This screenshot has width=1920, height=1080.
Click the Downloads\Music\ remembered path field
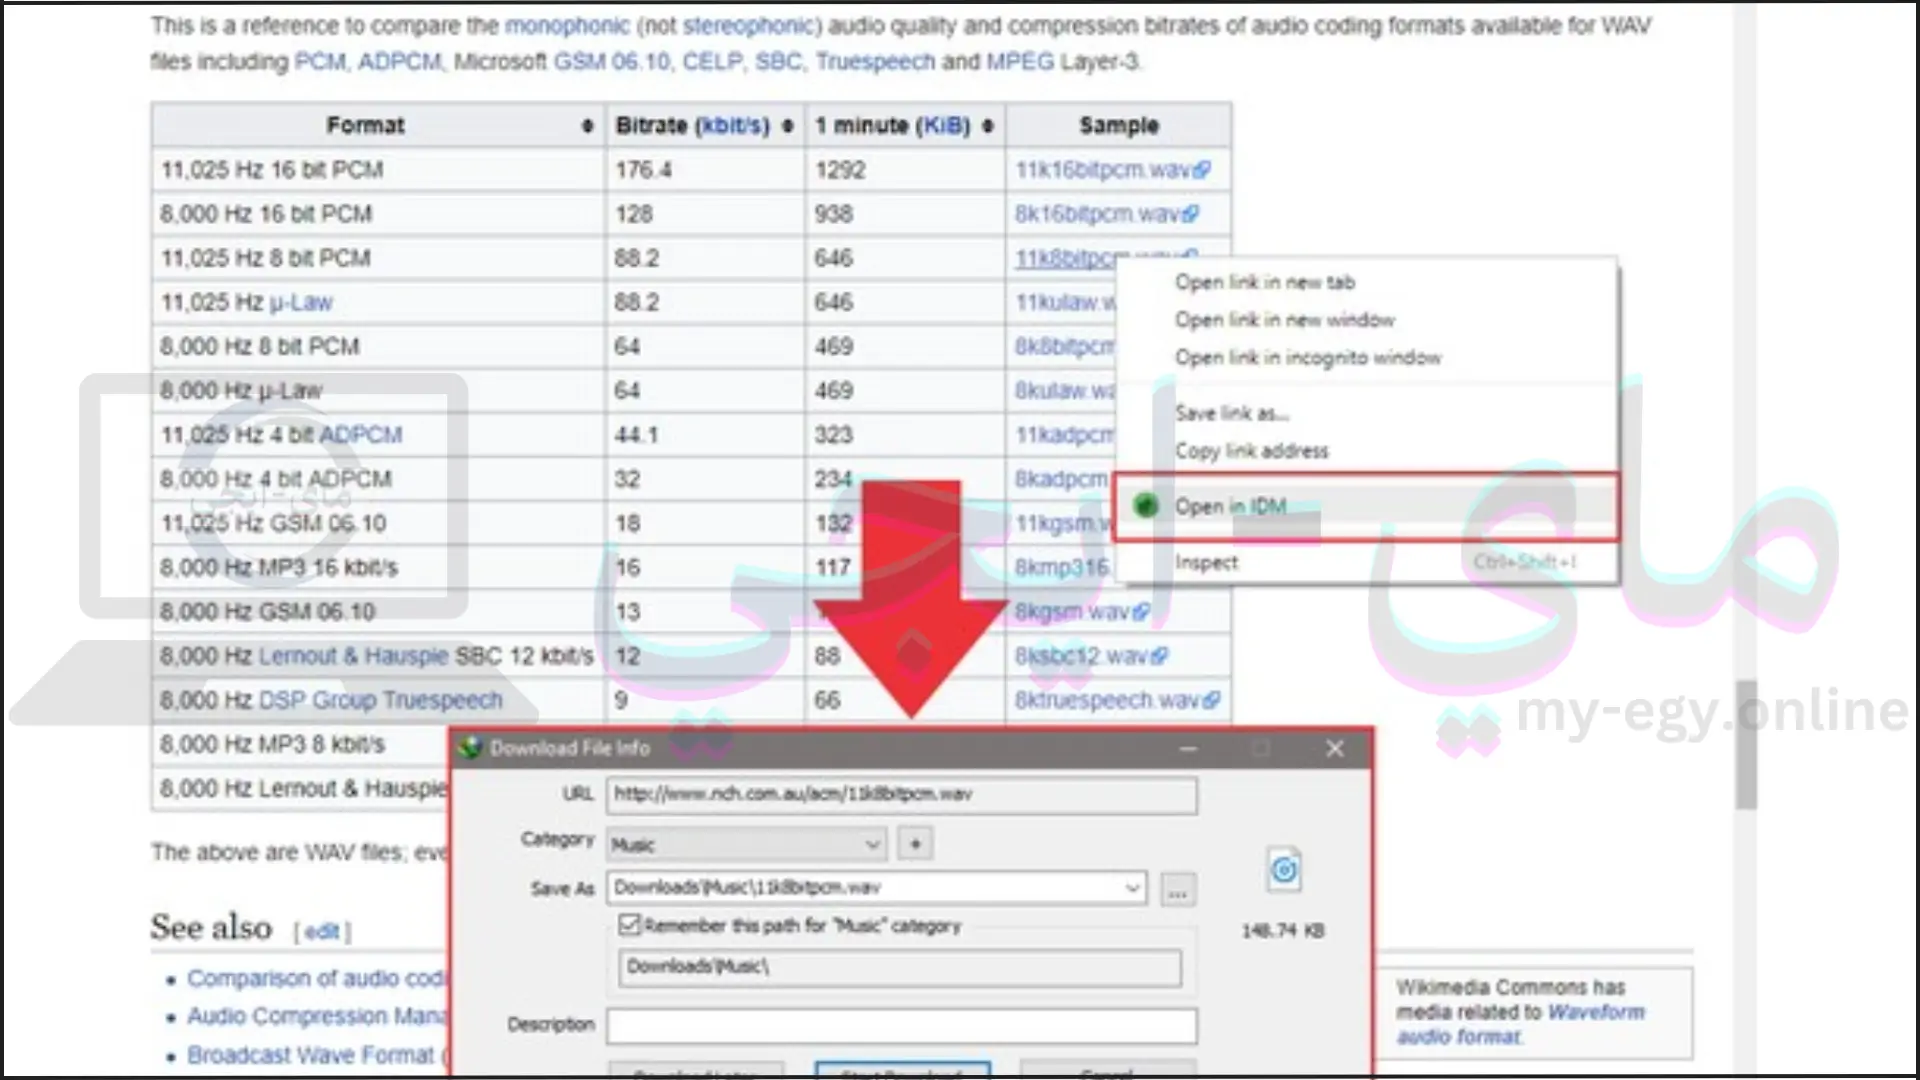pos(899,967)
